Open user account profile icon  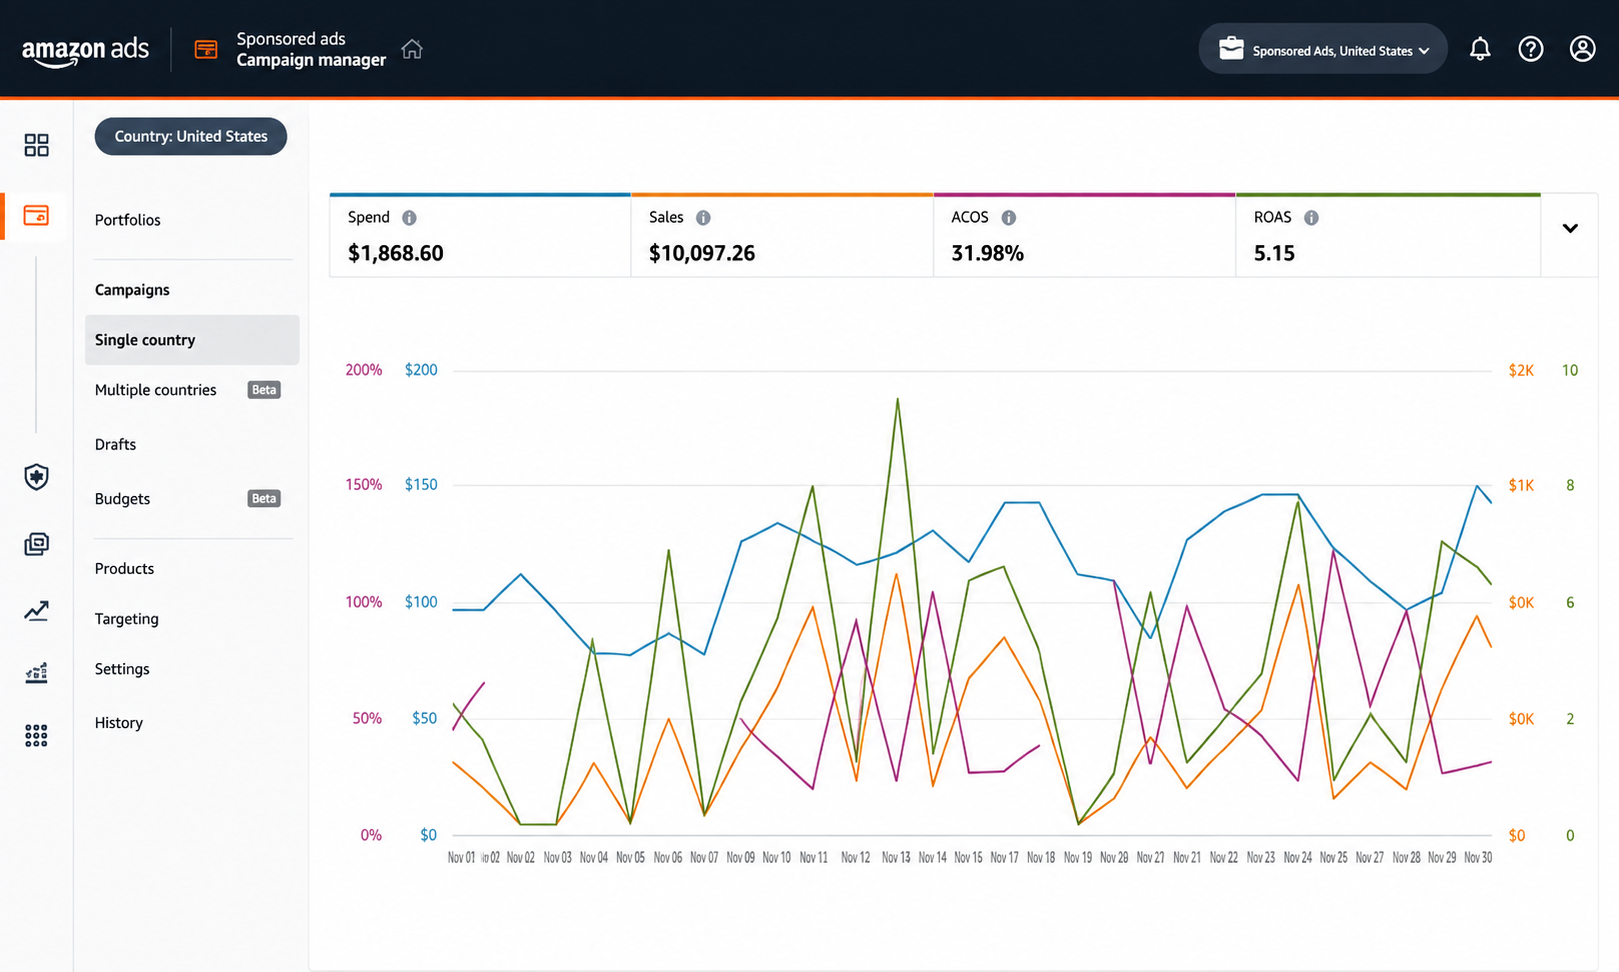pyautogui.click(x=1582, y=49)
